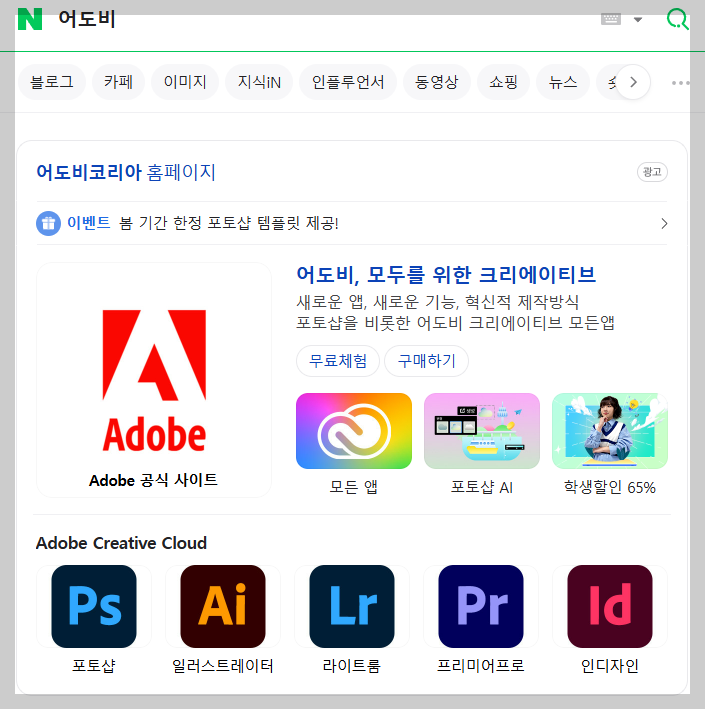Open the 학생할인 65% label
The width and height of the screenshot is (705, 709).
coord(610,487)
